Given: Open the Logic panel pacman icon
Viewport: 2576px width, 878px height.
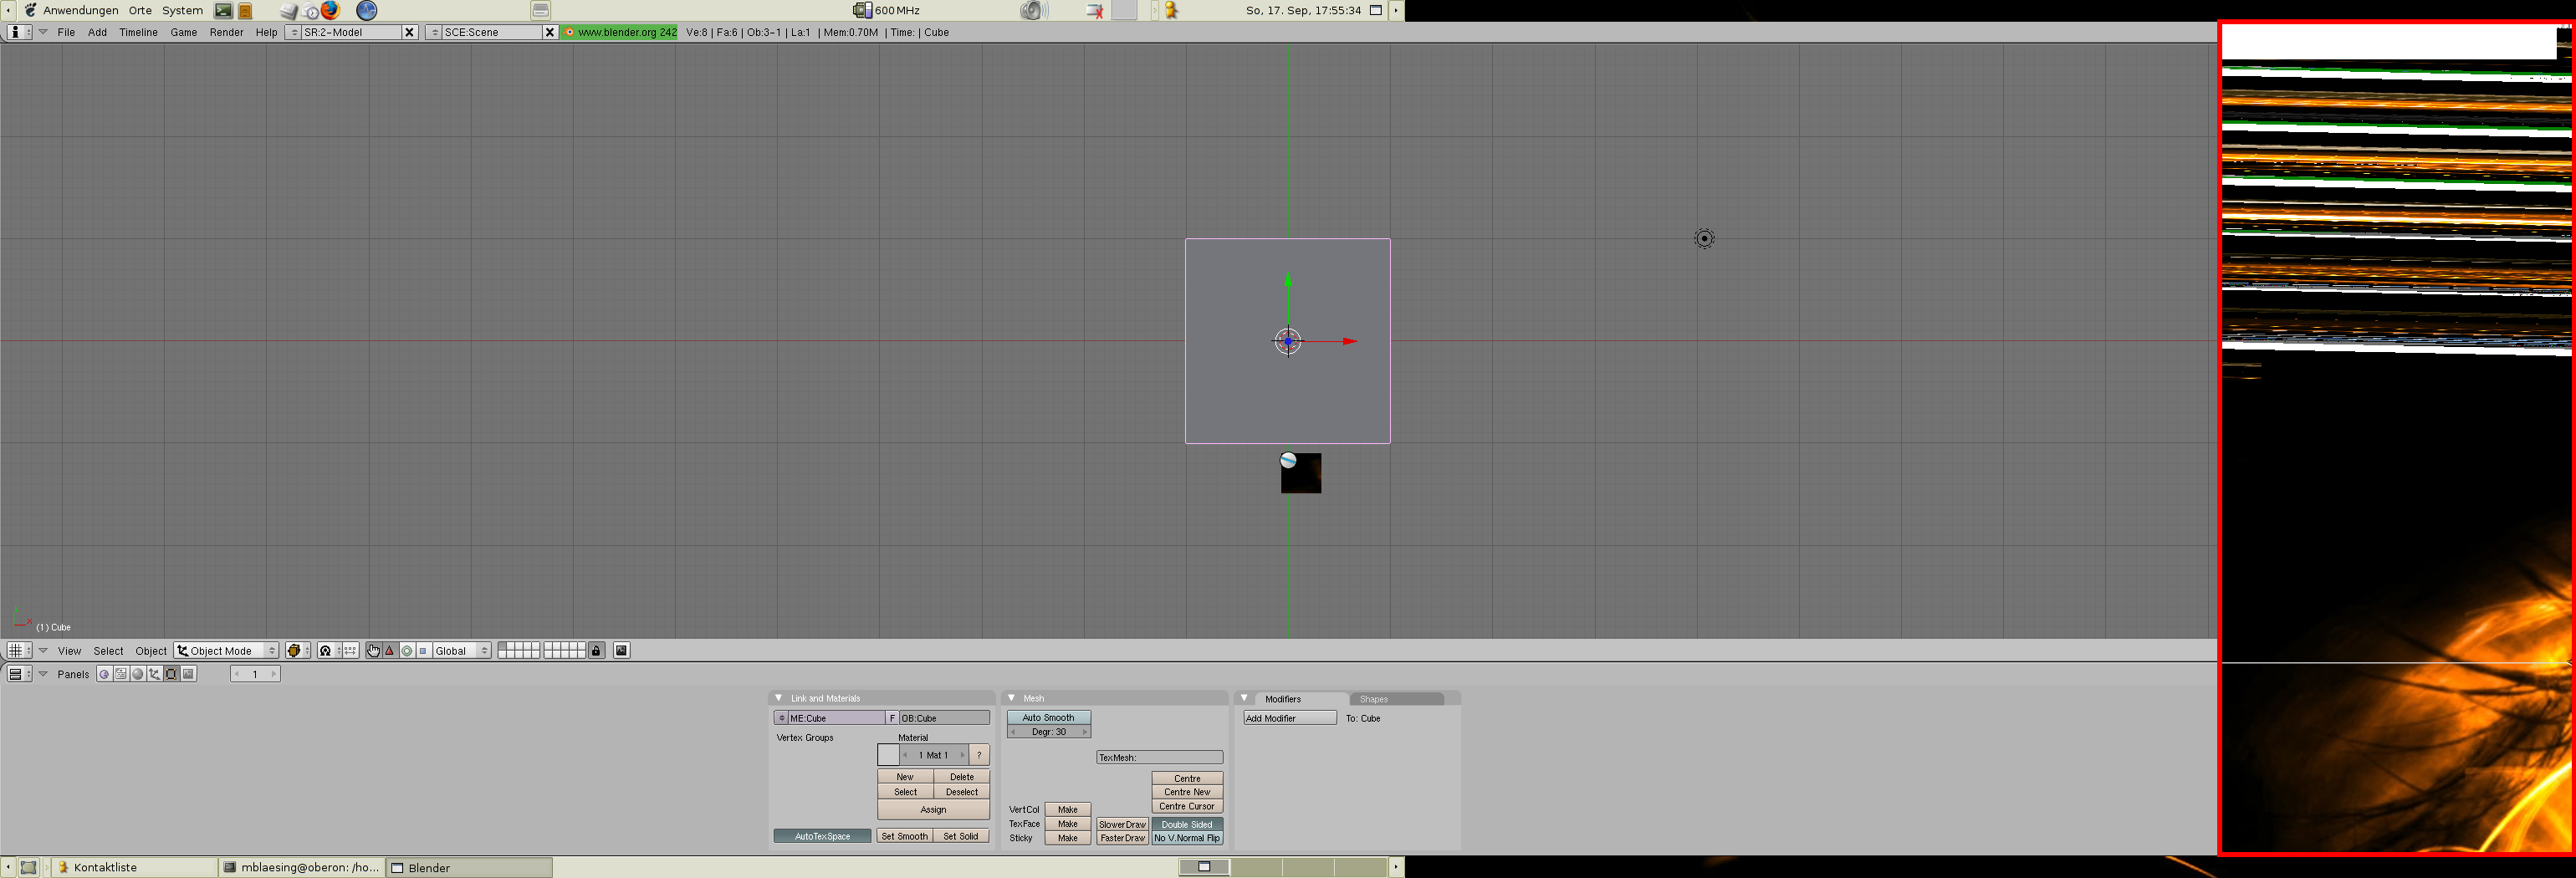Looking at the screenshot, I should [104, 674].
